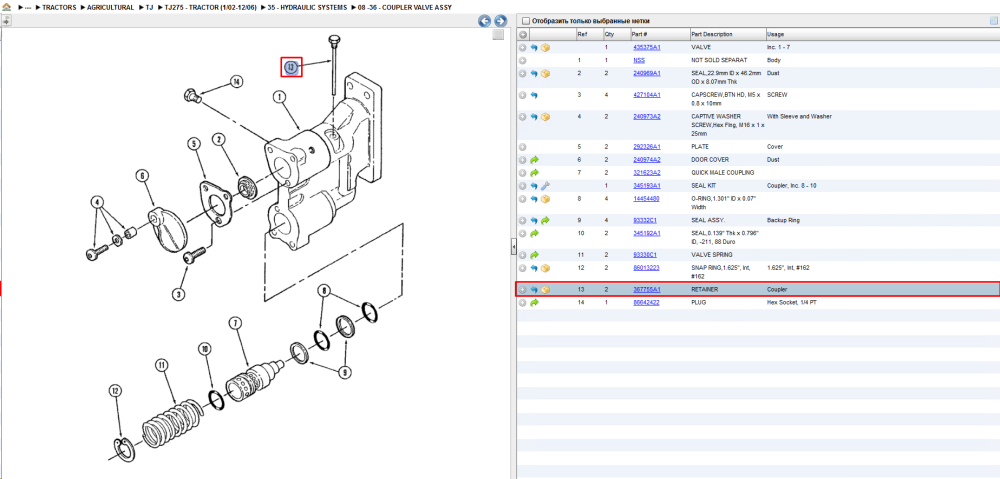Click the green arrow icon for DOOR COVER

point(534,159)
